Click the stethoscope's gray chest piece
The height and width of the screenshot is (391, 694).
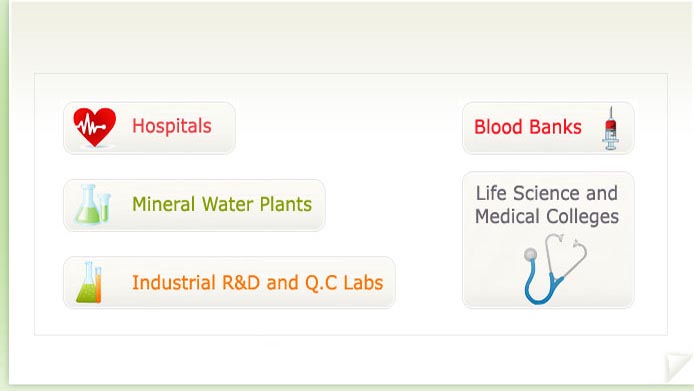point(530,255)
